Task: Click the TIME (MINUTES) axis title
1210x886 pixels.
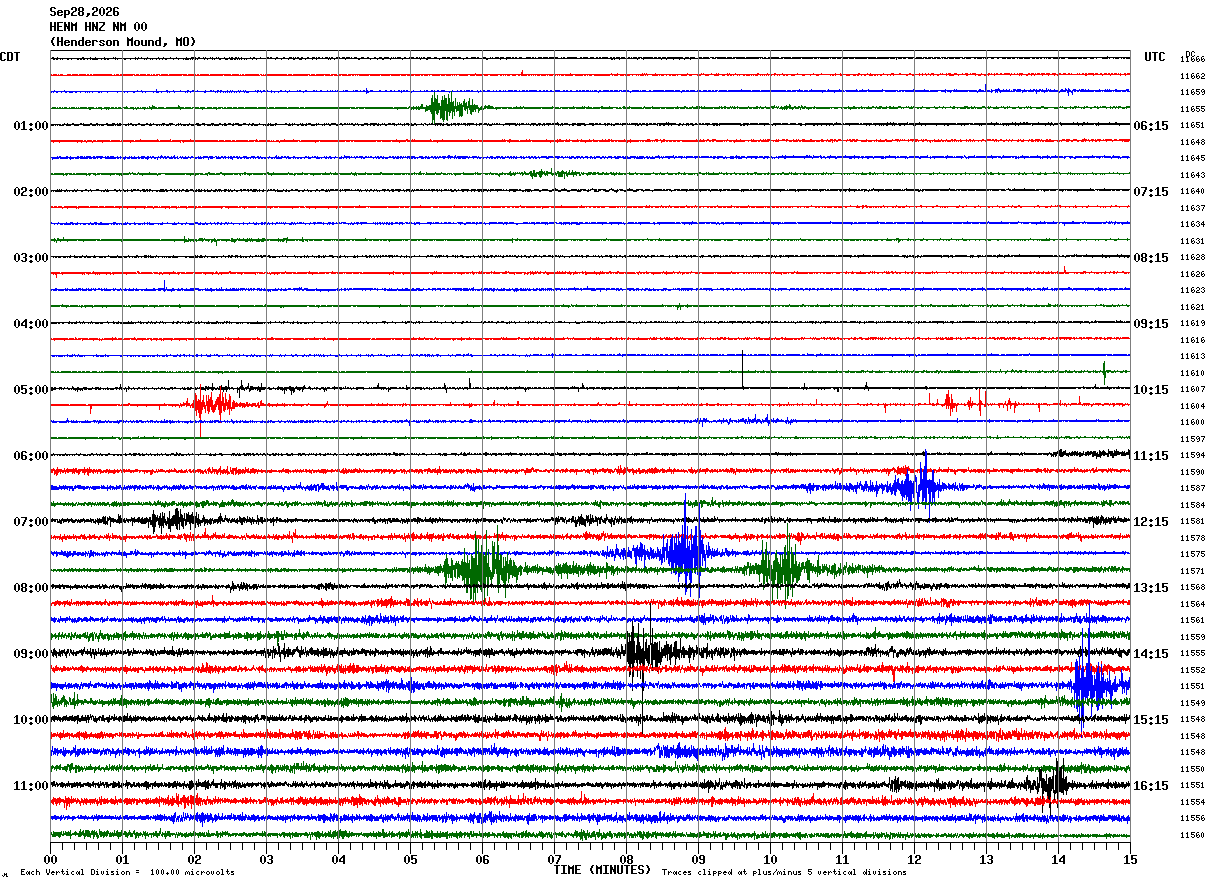Action: coord(602,870)
